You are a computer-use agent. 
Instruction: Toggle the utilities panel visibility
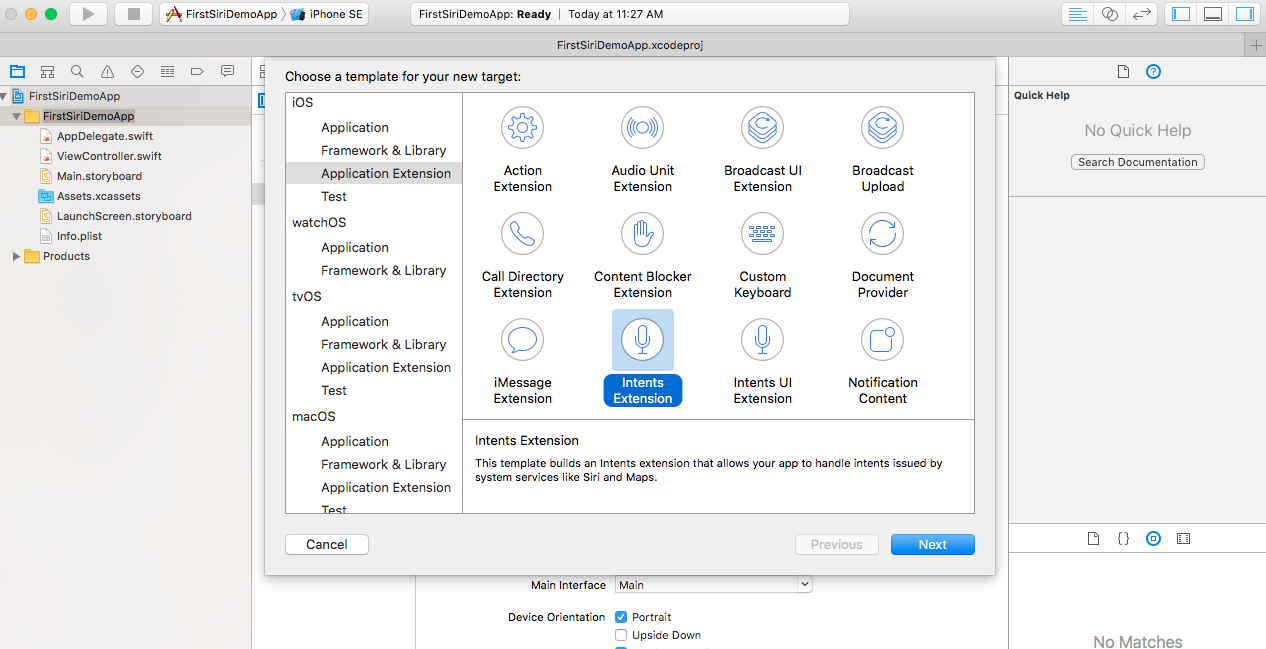(x=1245, y=14)
